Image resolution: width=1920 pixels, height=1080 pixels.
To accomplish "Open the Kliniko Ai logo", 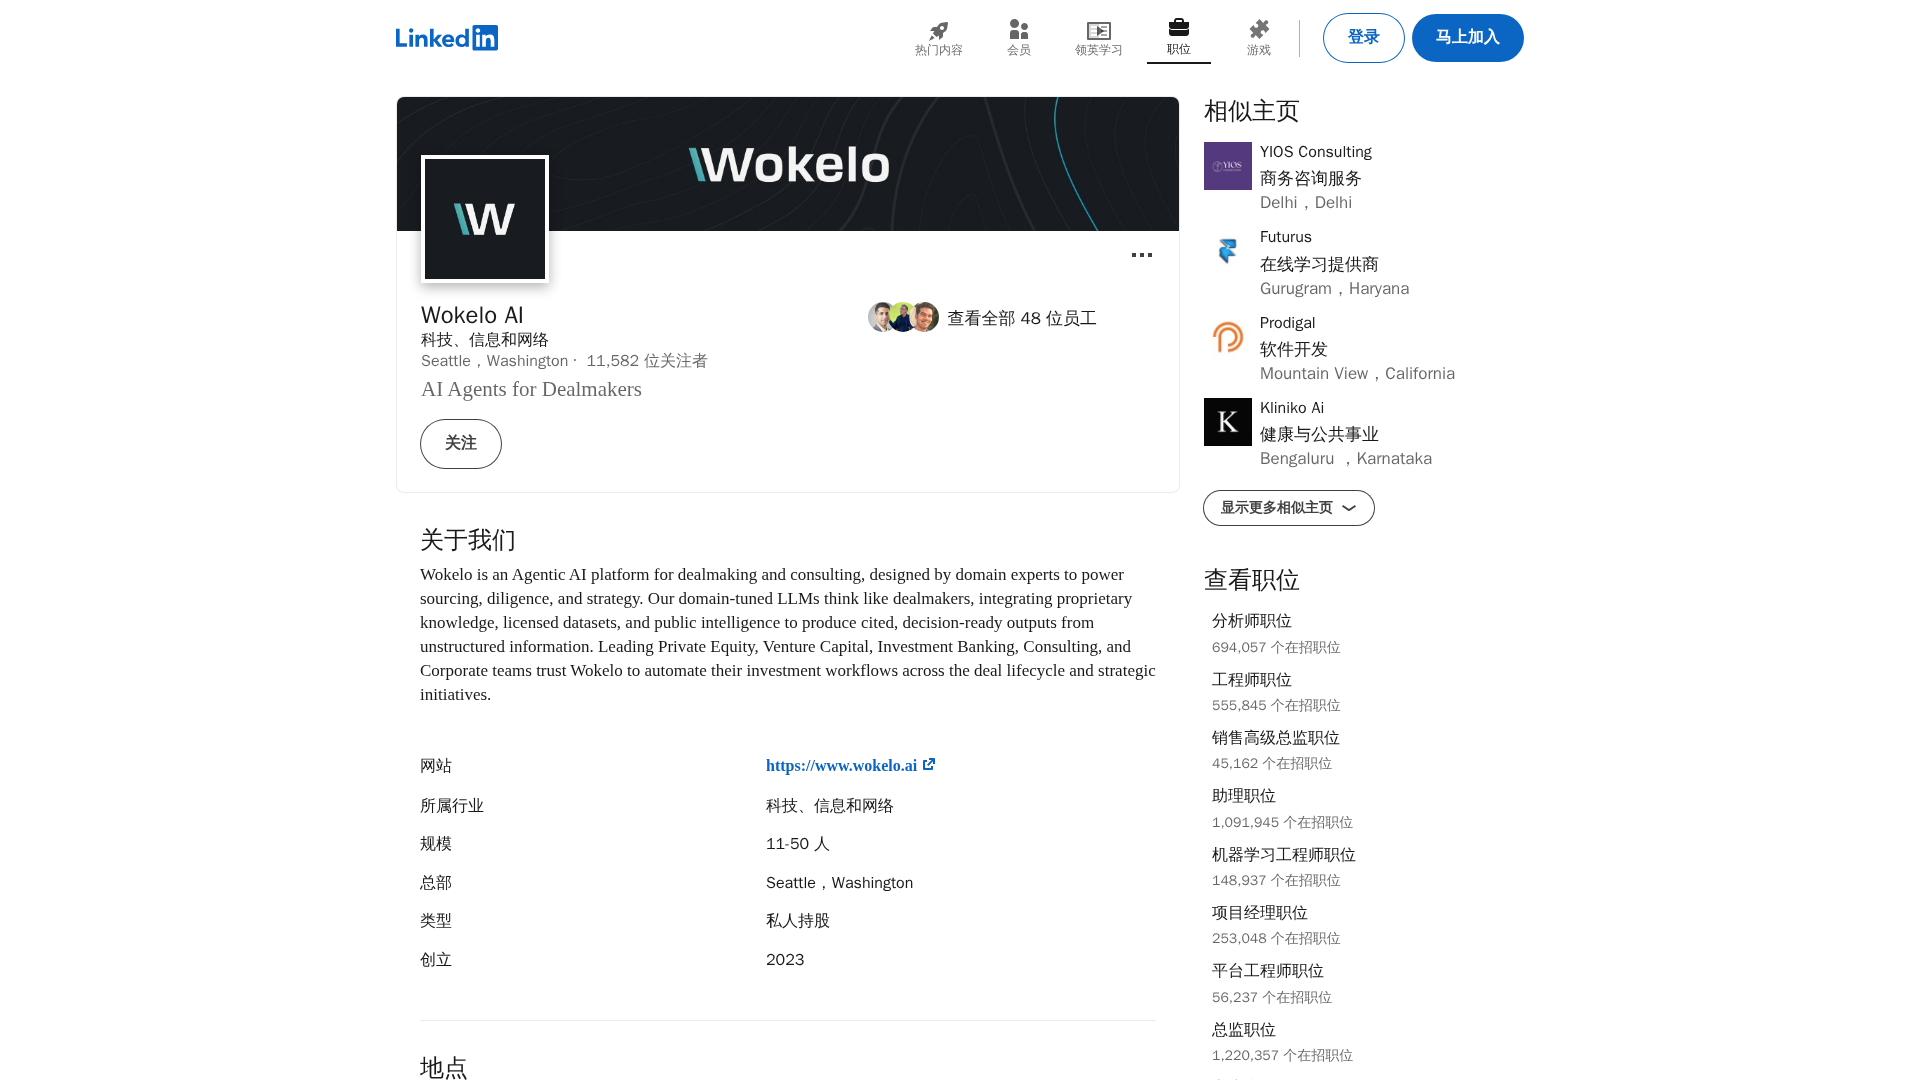I will tap(1227, 422).
